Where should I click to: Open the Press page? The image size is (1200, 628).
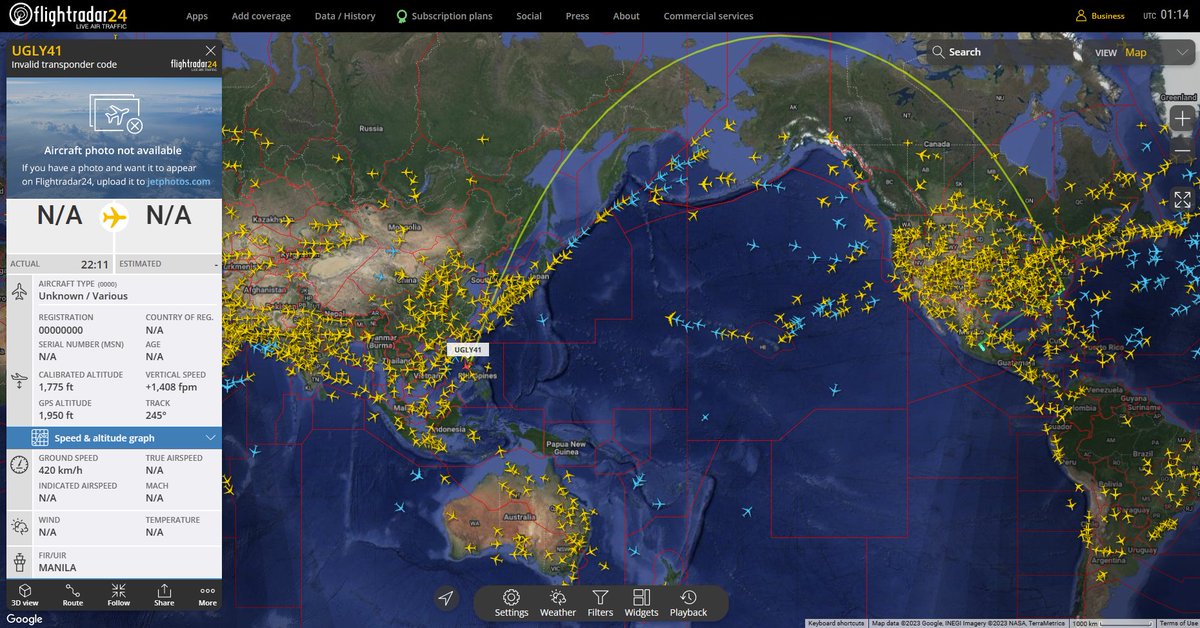[x=577, y=16]
